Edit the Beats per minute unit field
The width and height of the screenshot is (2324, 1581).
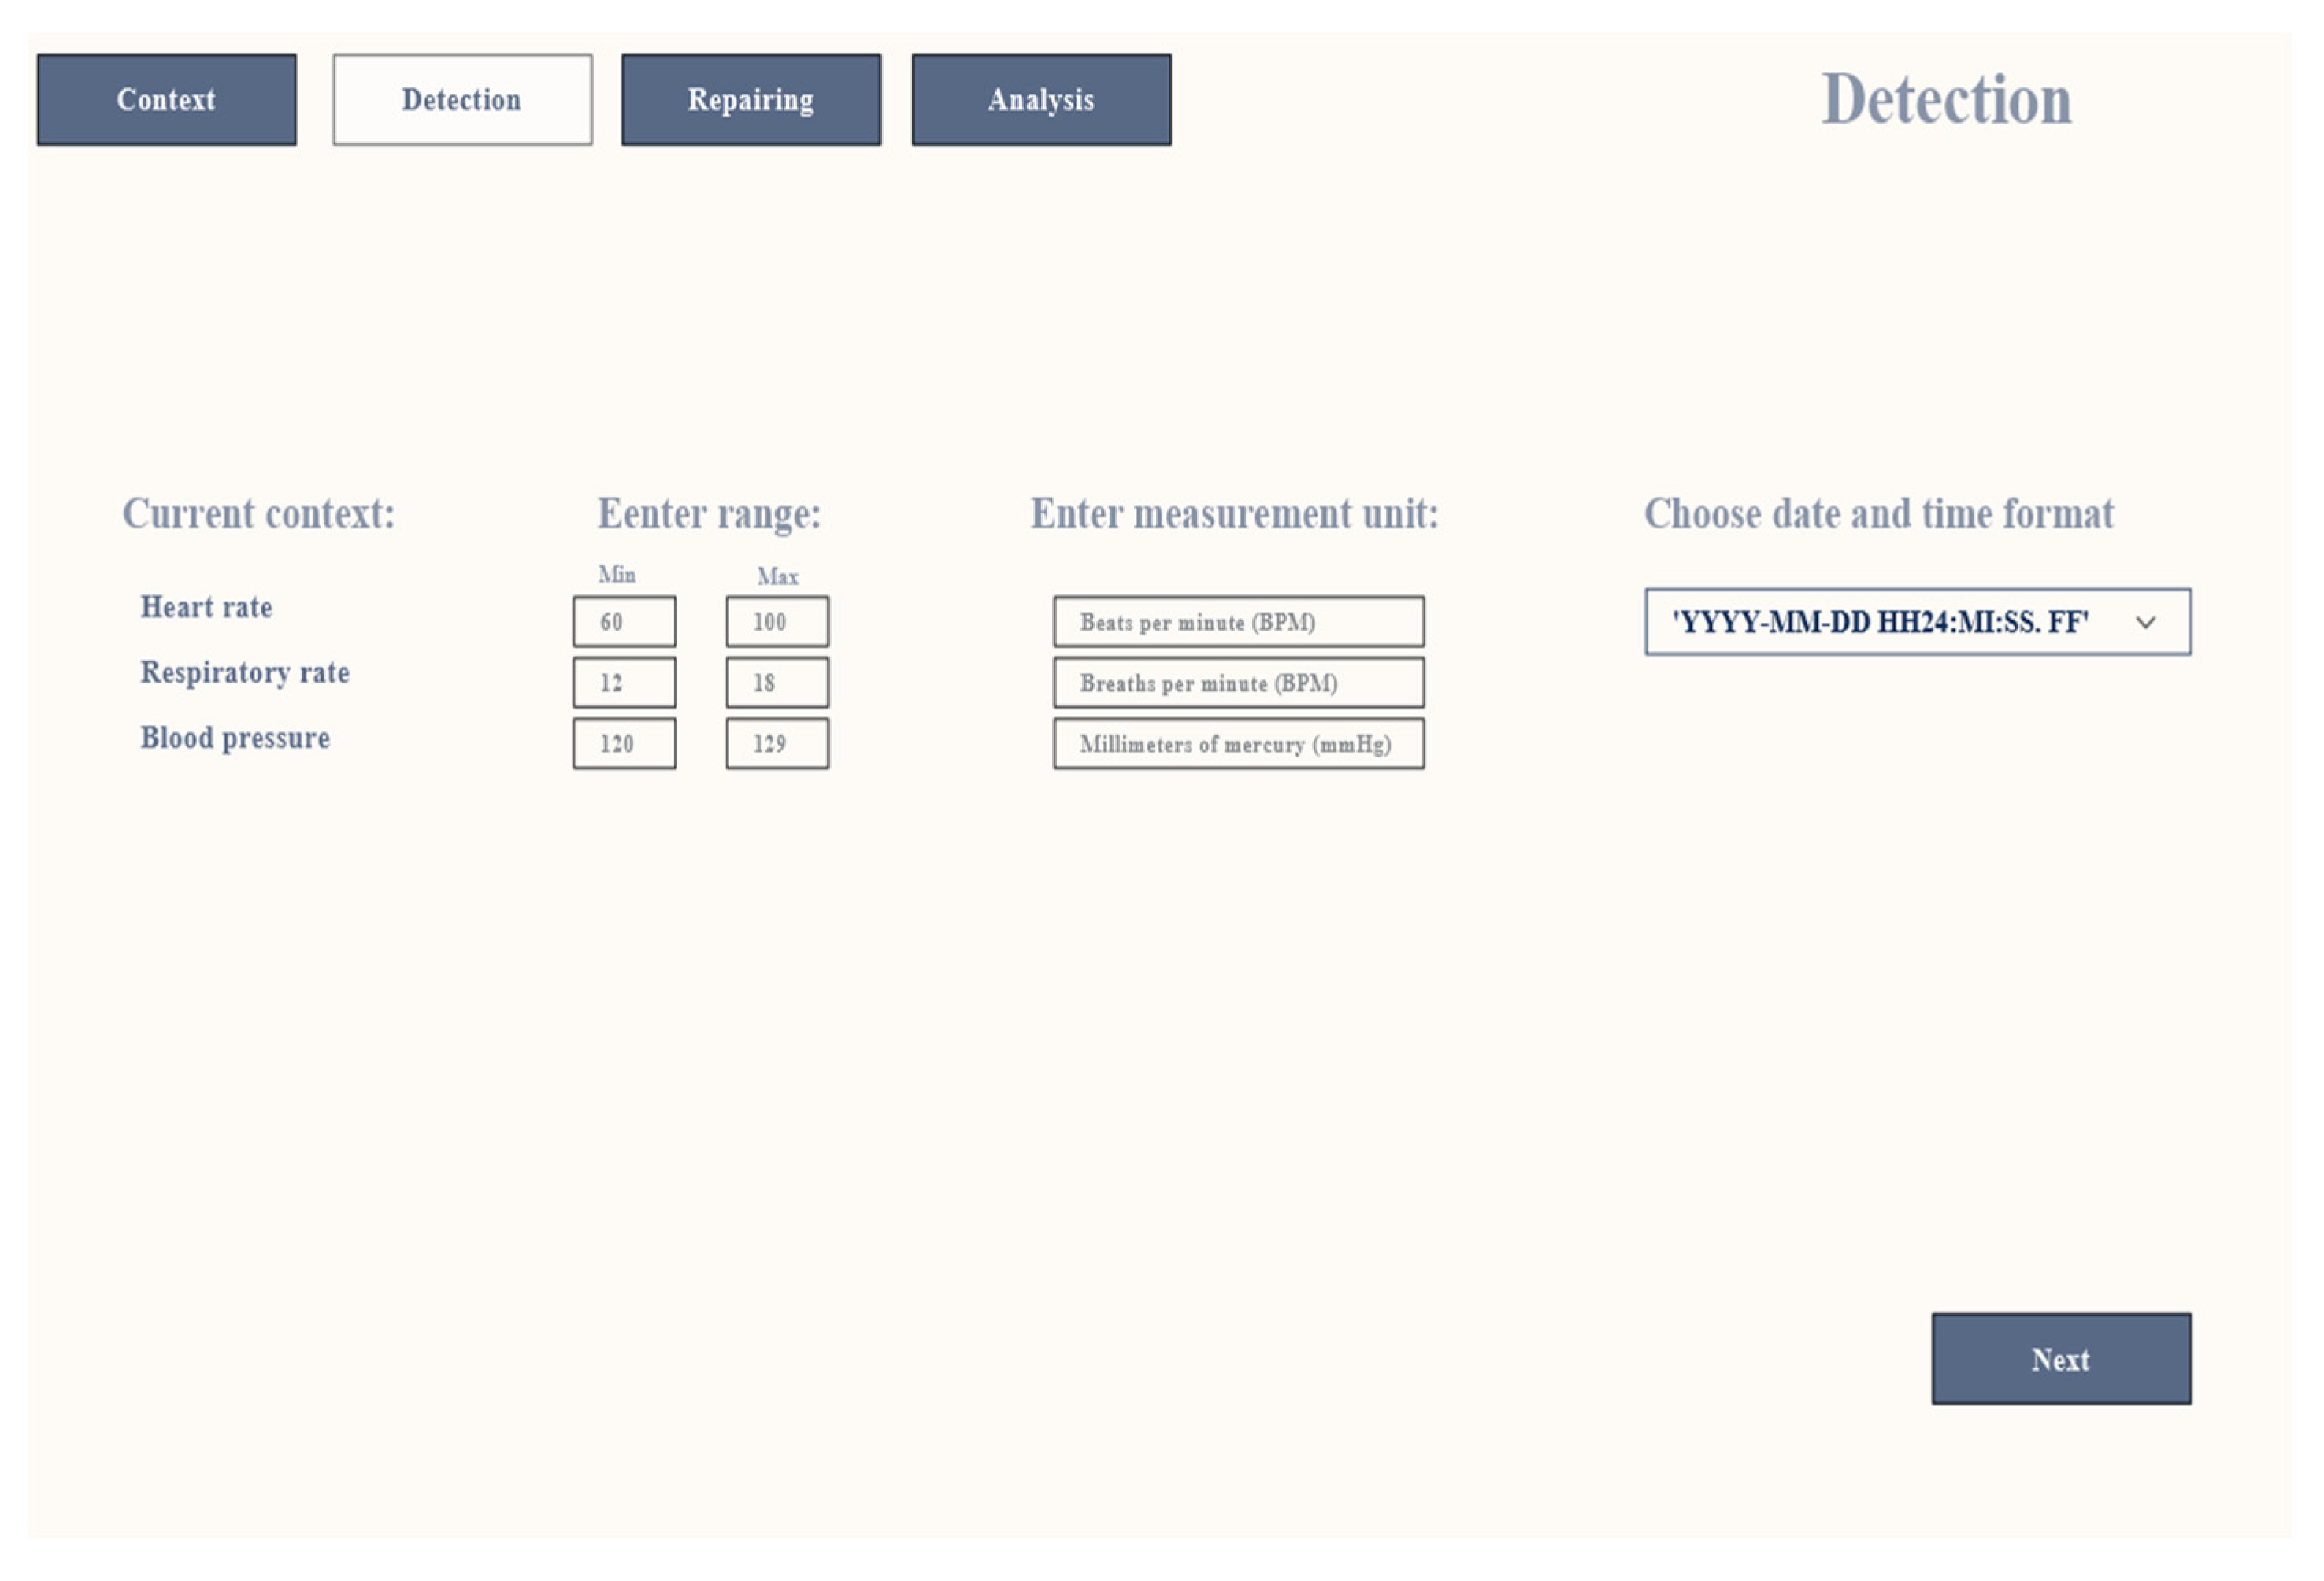tap(1238, 622)
